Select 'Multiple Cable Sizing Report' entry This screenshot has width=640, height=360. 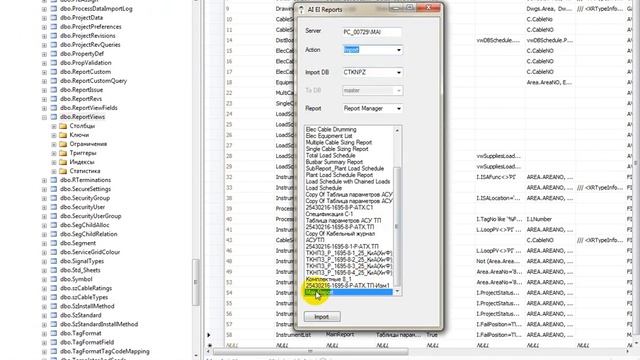tap(339, 142)
